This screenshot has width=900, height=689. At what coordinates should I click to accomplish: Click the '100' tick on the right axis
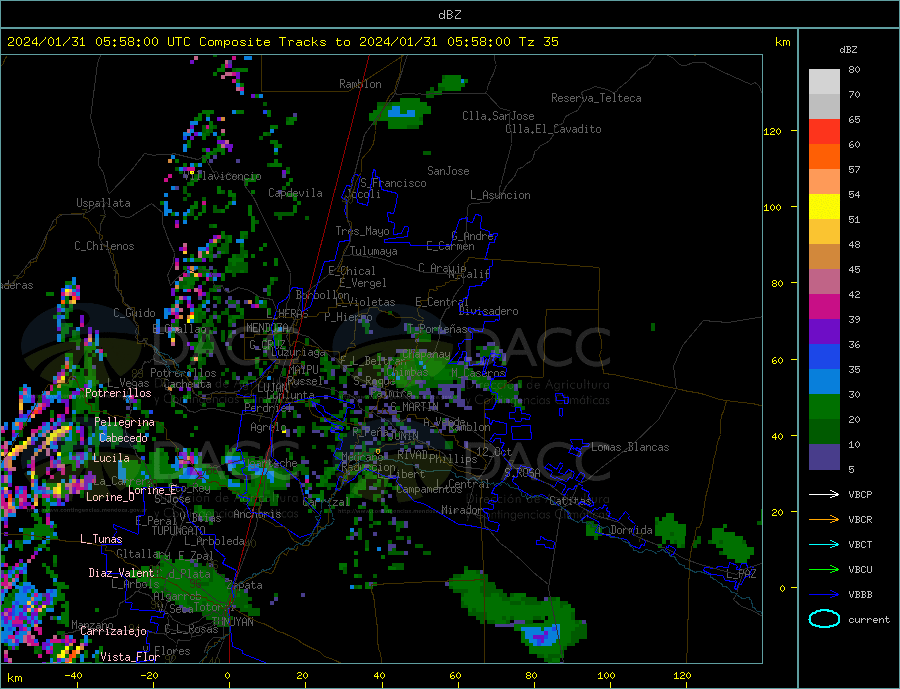click(773, 207)
